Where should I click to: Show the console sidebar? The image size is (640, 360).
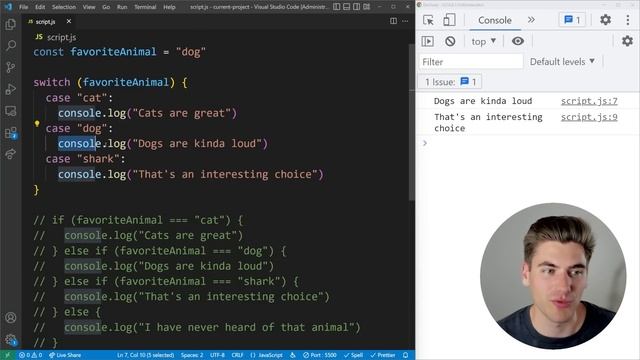[x=427, y=41]
